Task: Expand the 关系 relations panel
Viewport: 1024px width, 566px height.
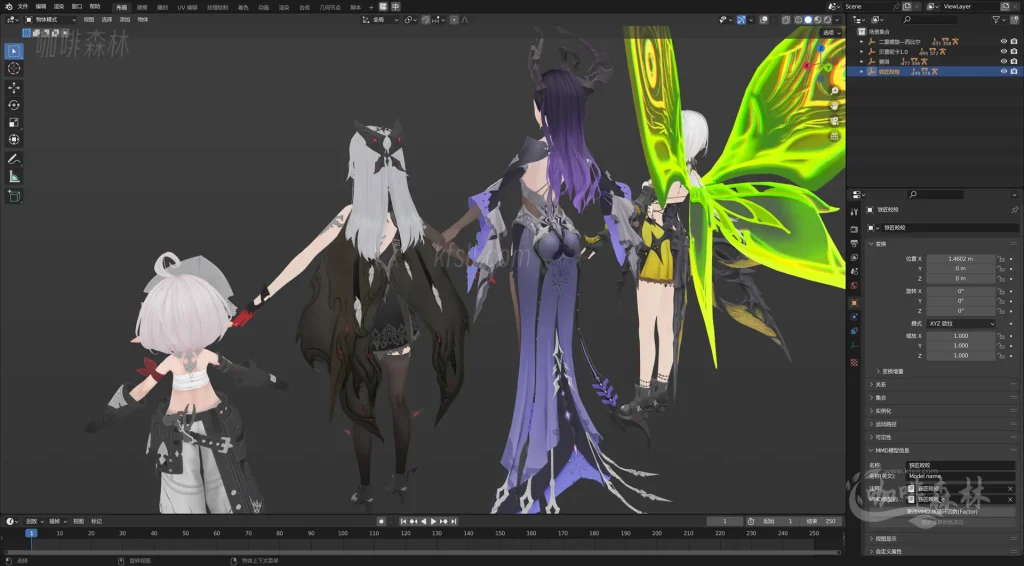Action: click(880, 385)
